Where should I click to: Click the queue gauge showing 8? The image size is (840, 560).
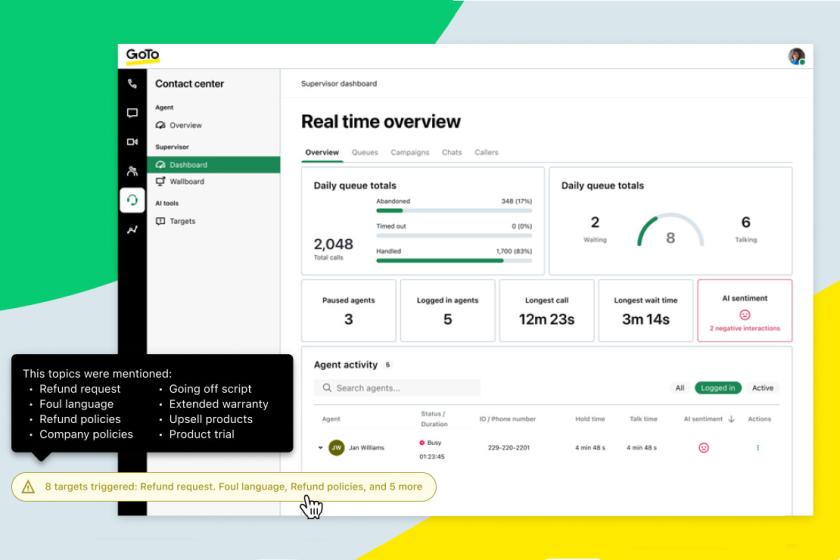[x=670, y=230]
